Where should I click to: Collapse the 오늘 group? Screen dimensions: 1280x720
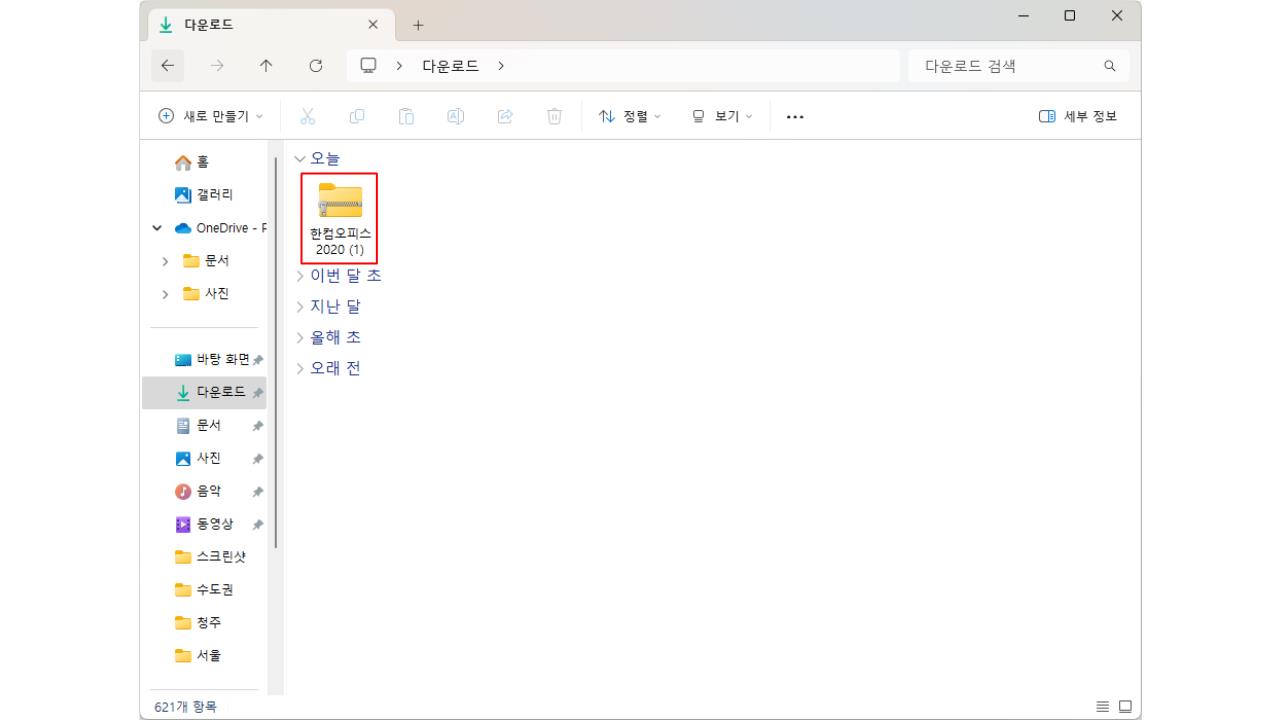[x=298, y=157]
